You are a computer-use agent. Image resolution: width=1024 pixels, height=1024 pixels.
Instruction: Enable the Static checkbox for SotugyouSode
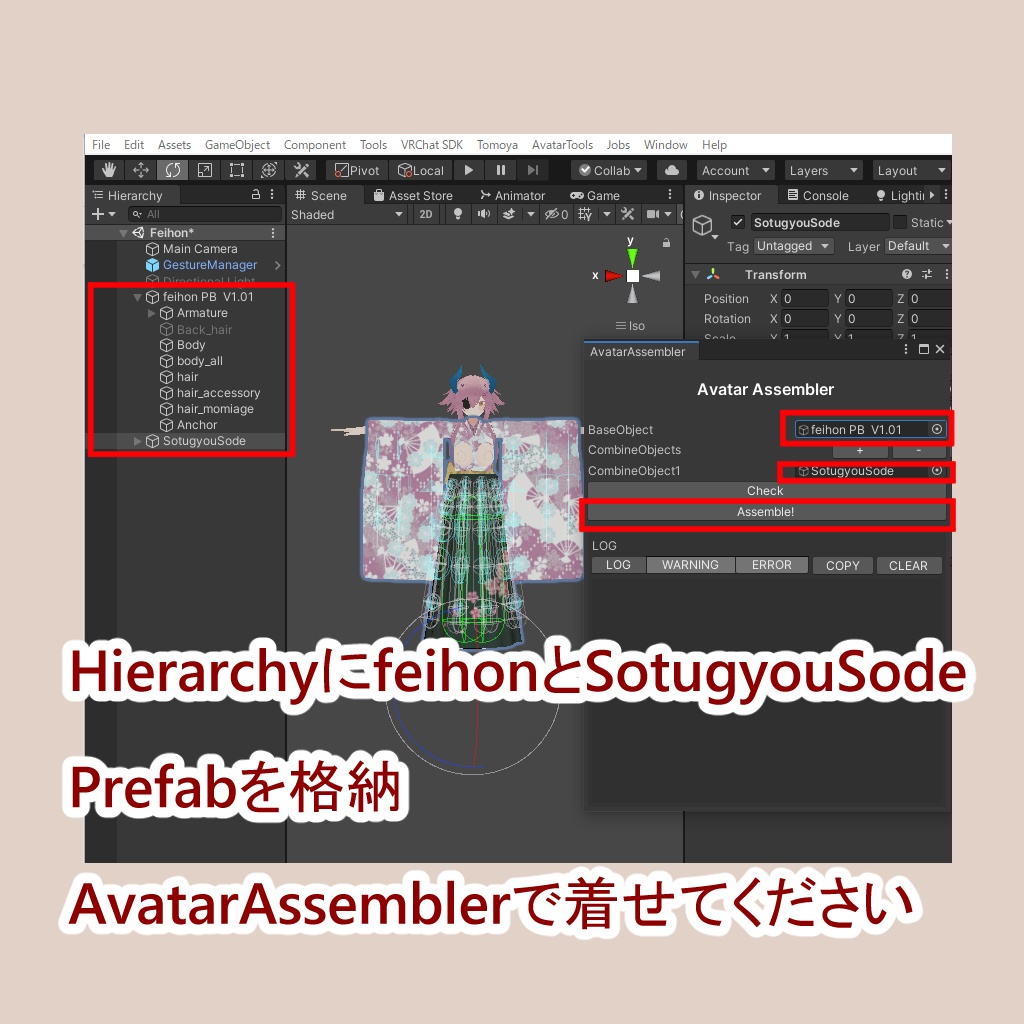click(901, 223)
